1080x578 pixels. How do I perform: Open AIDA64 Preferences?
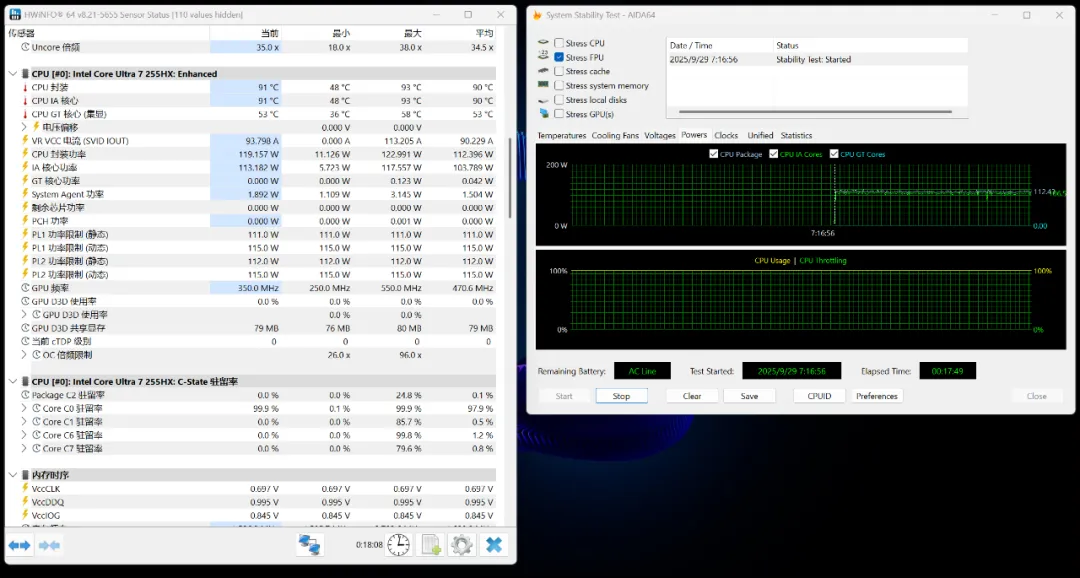[x=877, y=396]
